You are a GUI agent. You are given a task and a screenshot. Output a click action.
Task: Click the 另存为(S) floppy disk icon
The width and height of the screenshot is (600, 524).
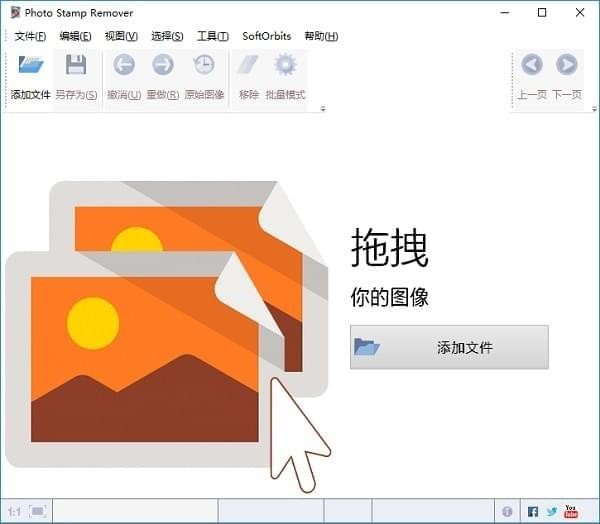[76, 65]
